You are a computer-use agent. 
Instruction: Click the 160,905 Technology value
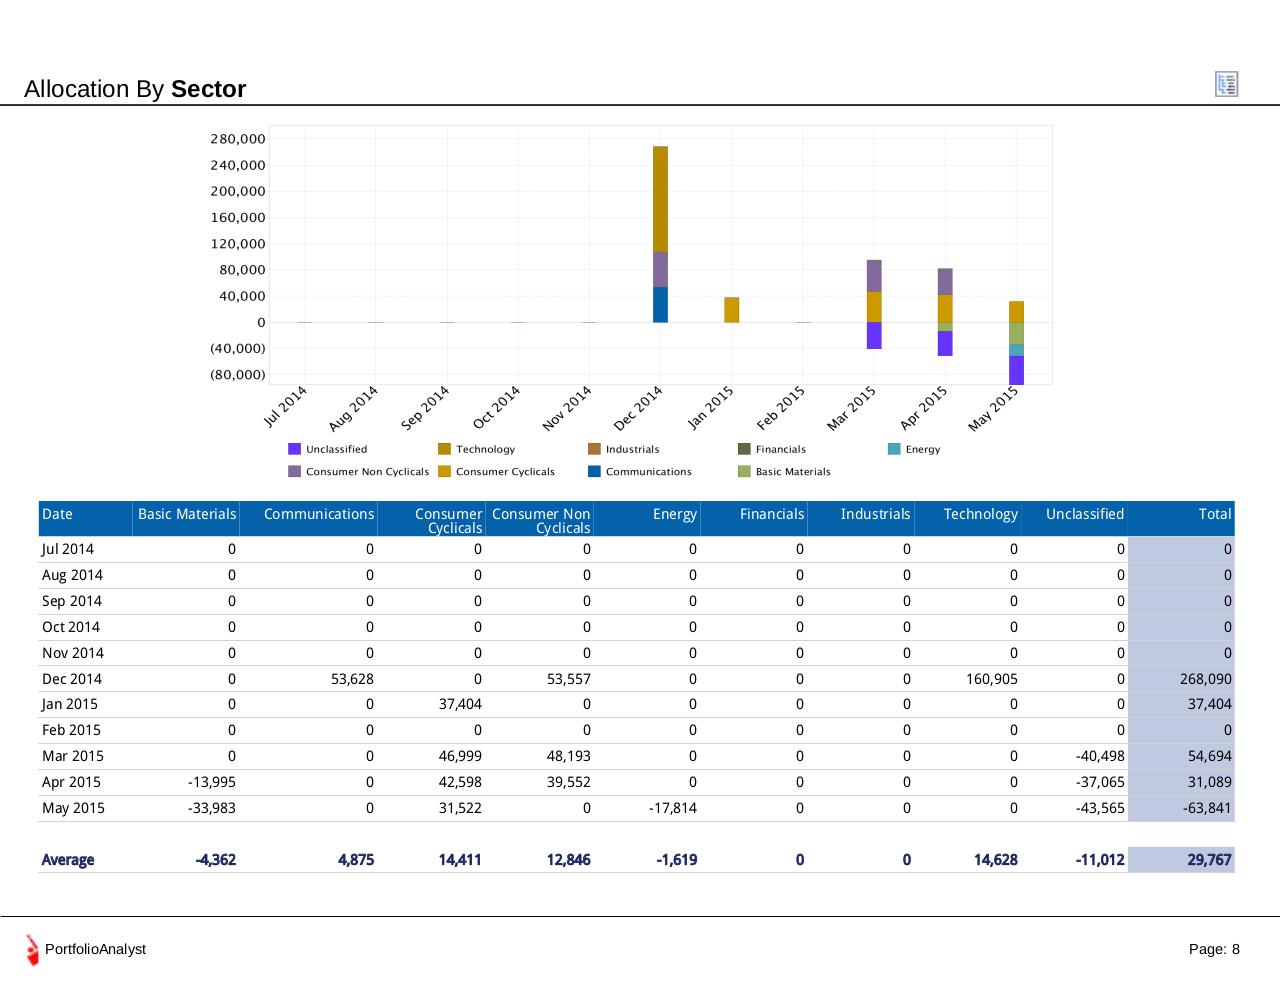pos(991,679)
